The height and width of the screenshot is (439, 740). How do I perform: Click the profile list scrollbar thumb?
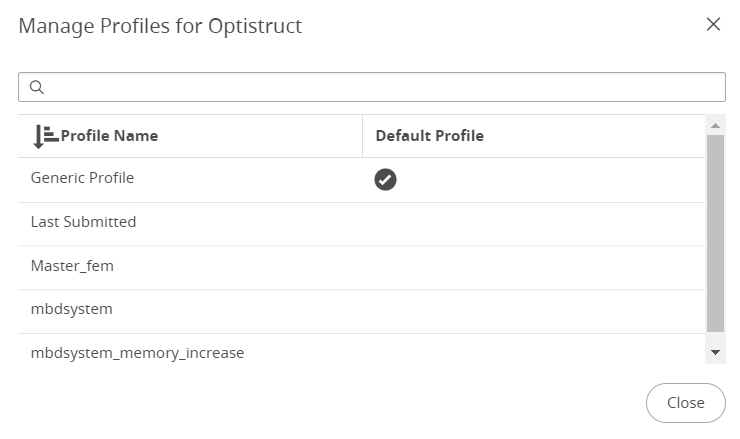click(x=715, y=233)
